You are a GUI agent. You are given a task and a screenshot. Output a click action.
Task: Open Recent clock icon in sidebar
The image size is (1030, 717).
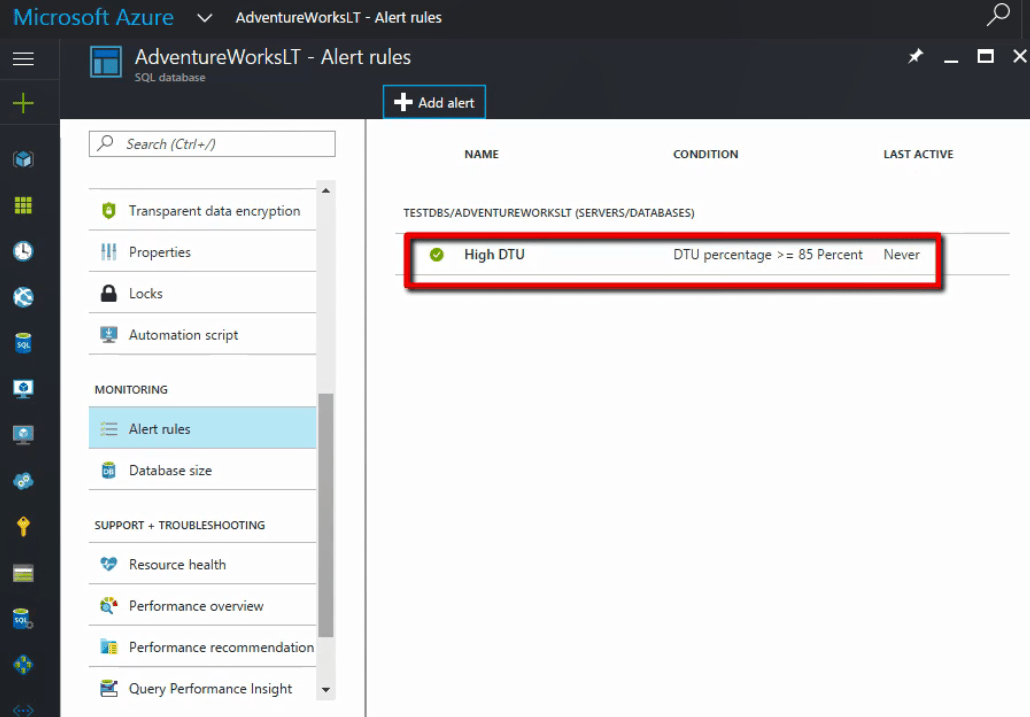point(23,251)
